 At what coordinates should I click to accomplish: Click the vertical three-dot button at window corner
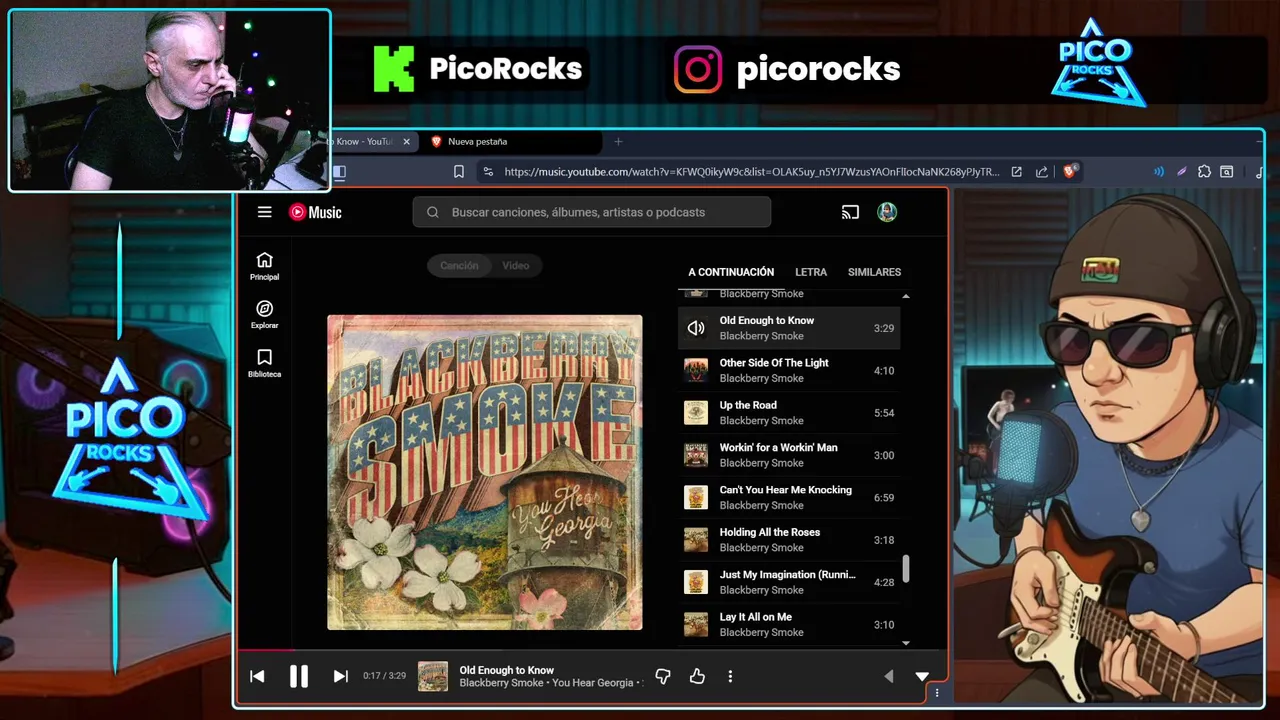pyautogui.click(x=937, y=693)
